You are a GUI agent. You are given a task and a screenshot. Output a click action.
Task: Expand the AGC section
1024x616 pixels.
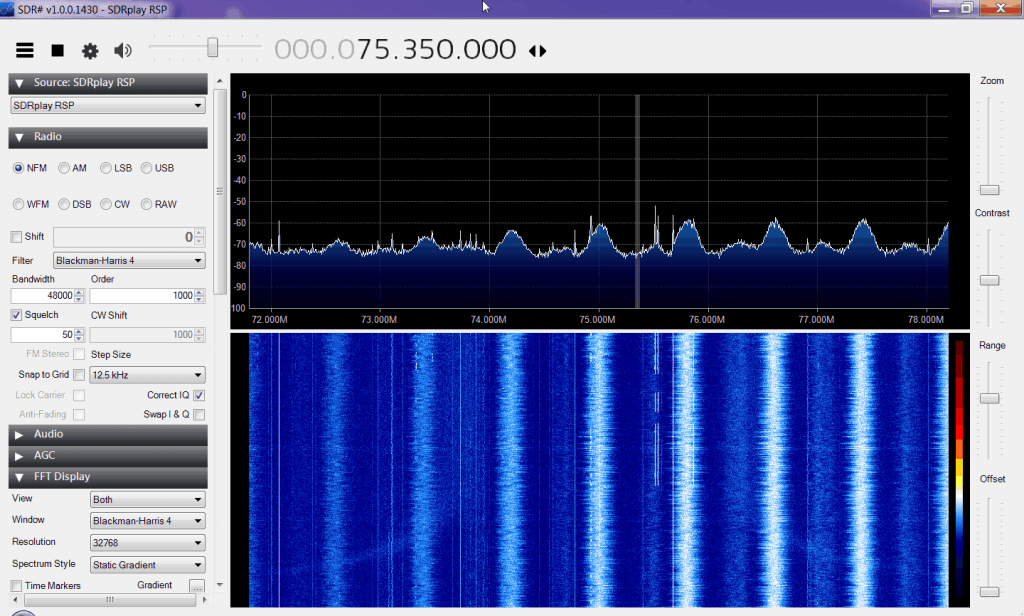click(x=107, y=455)
